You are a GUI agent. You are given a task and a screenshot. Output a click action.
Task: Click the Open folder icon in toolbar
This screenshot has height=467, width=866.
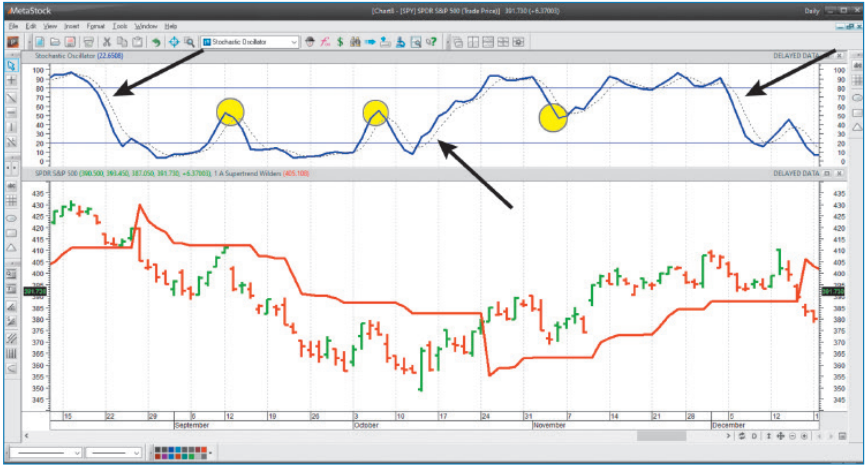(54, 42)
